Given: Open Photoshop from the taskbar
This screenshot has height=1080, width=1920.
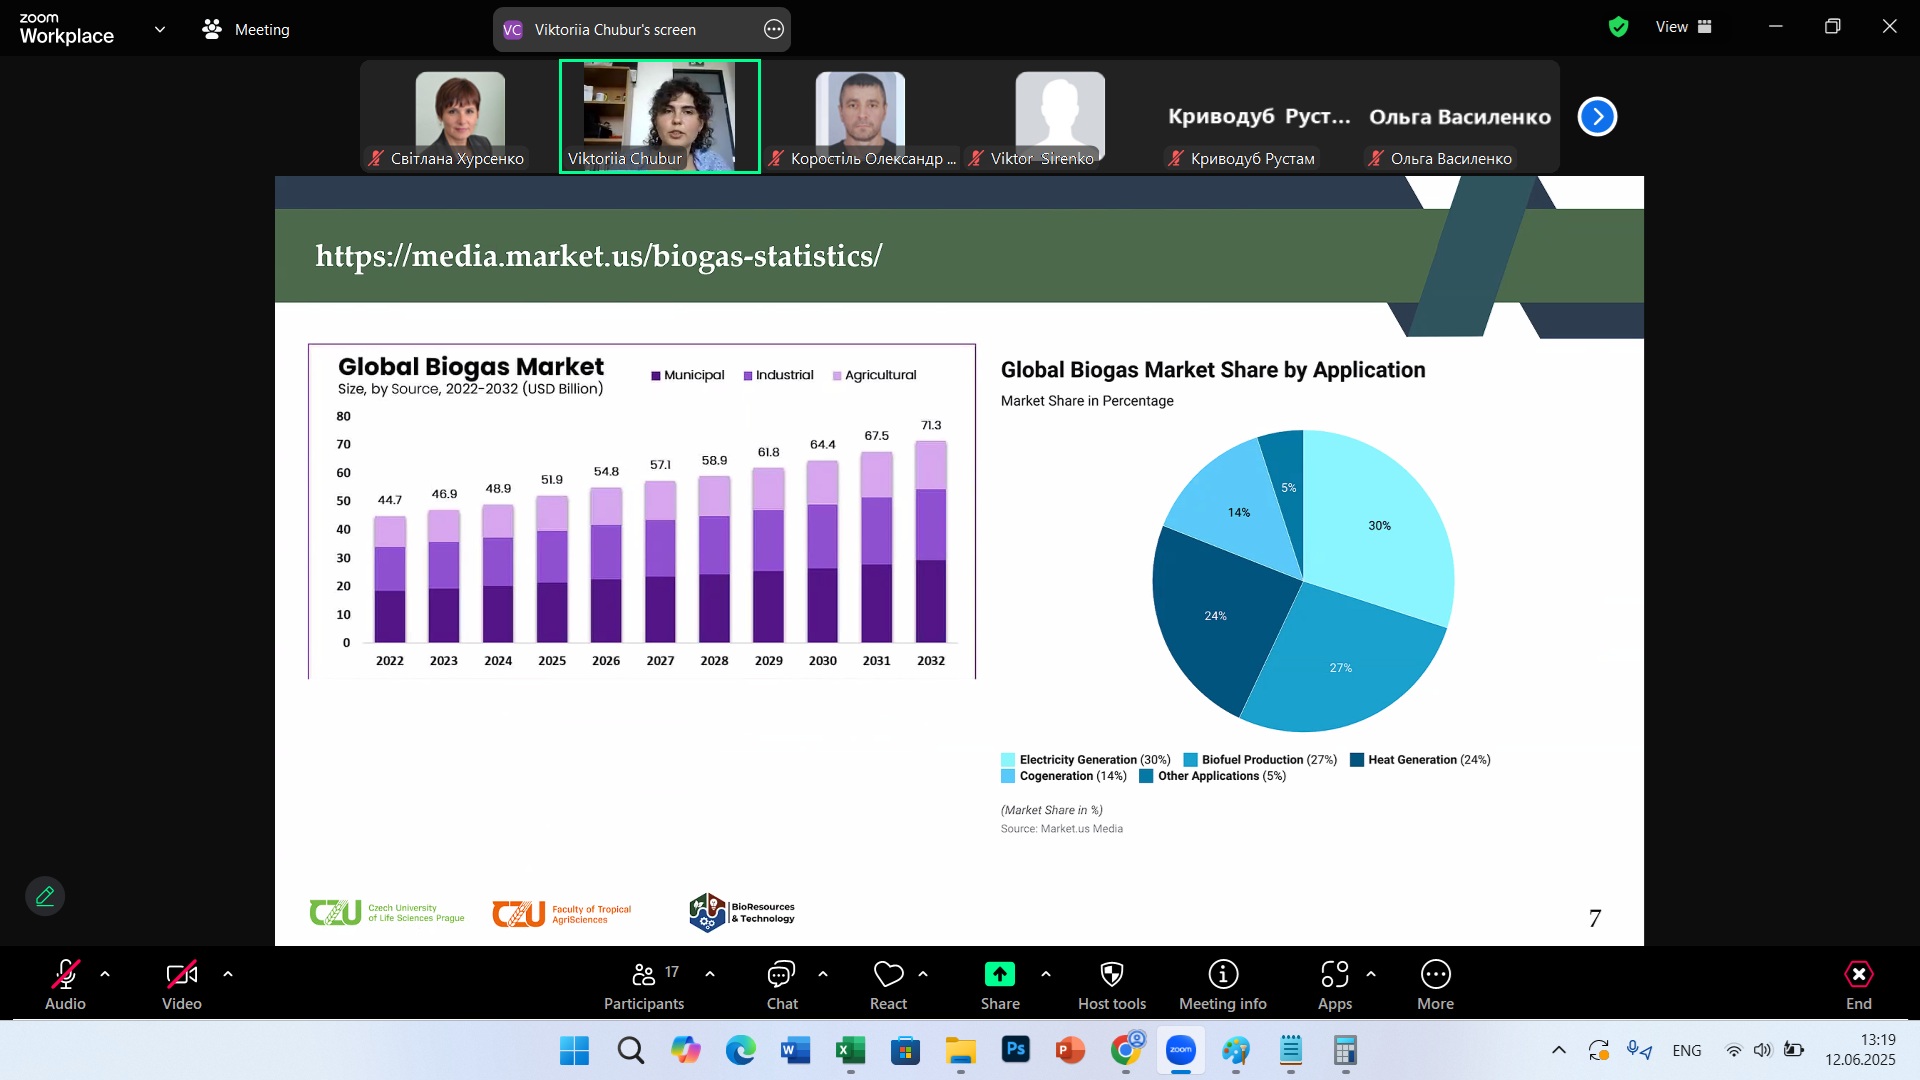Looking at the screenshot, I should (1015, 1050).
